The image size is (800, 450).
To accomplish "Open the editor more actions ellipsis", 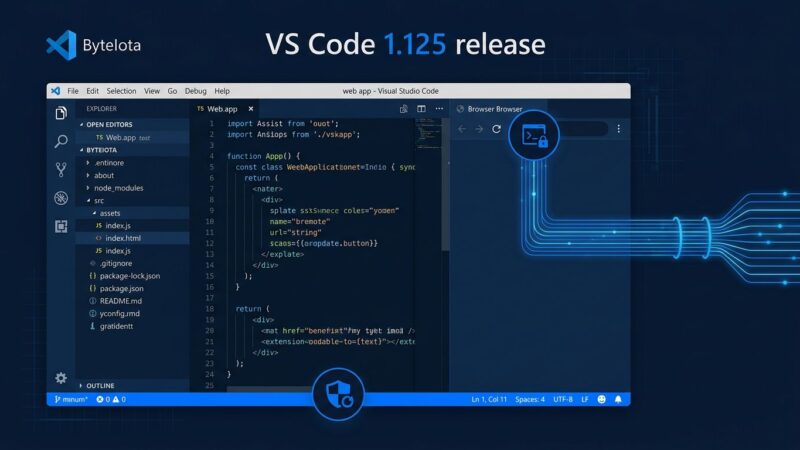I will [x=439, y=109].
